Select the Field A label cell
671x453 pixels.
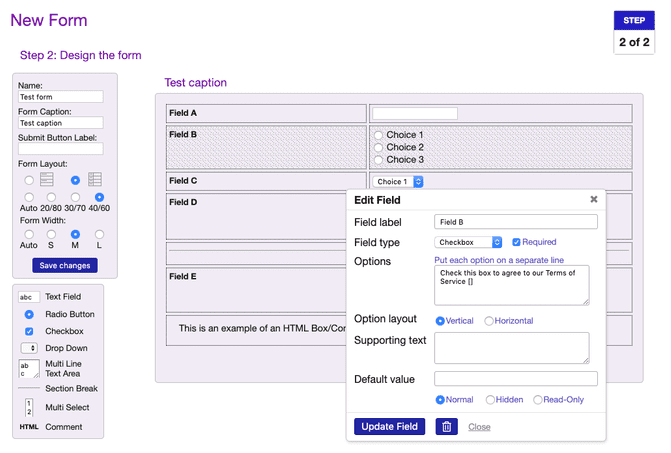pos(266,113)
